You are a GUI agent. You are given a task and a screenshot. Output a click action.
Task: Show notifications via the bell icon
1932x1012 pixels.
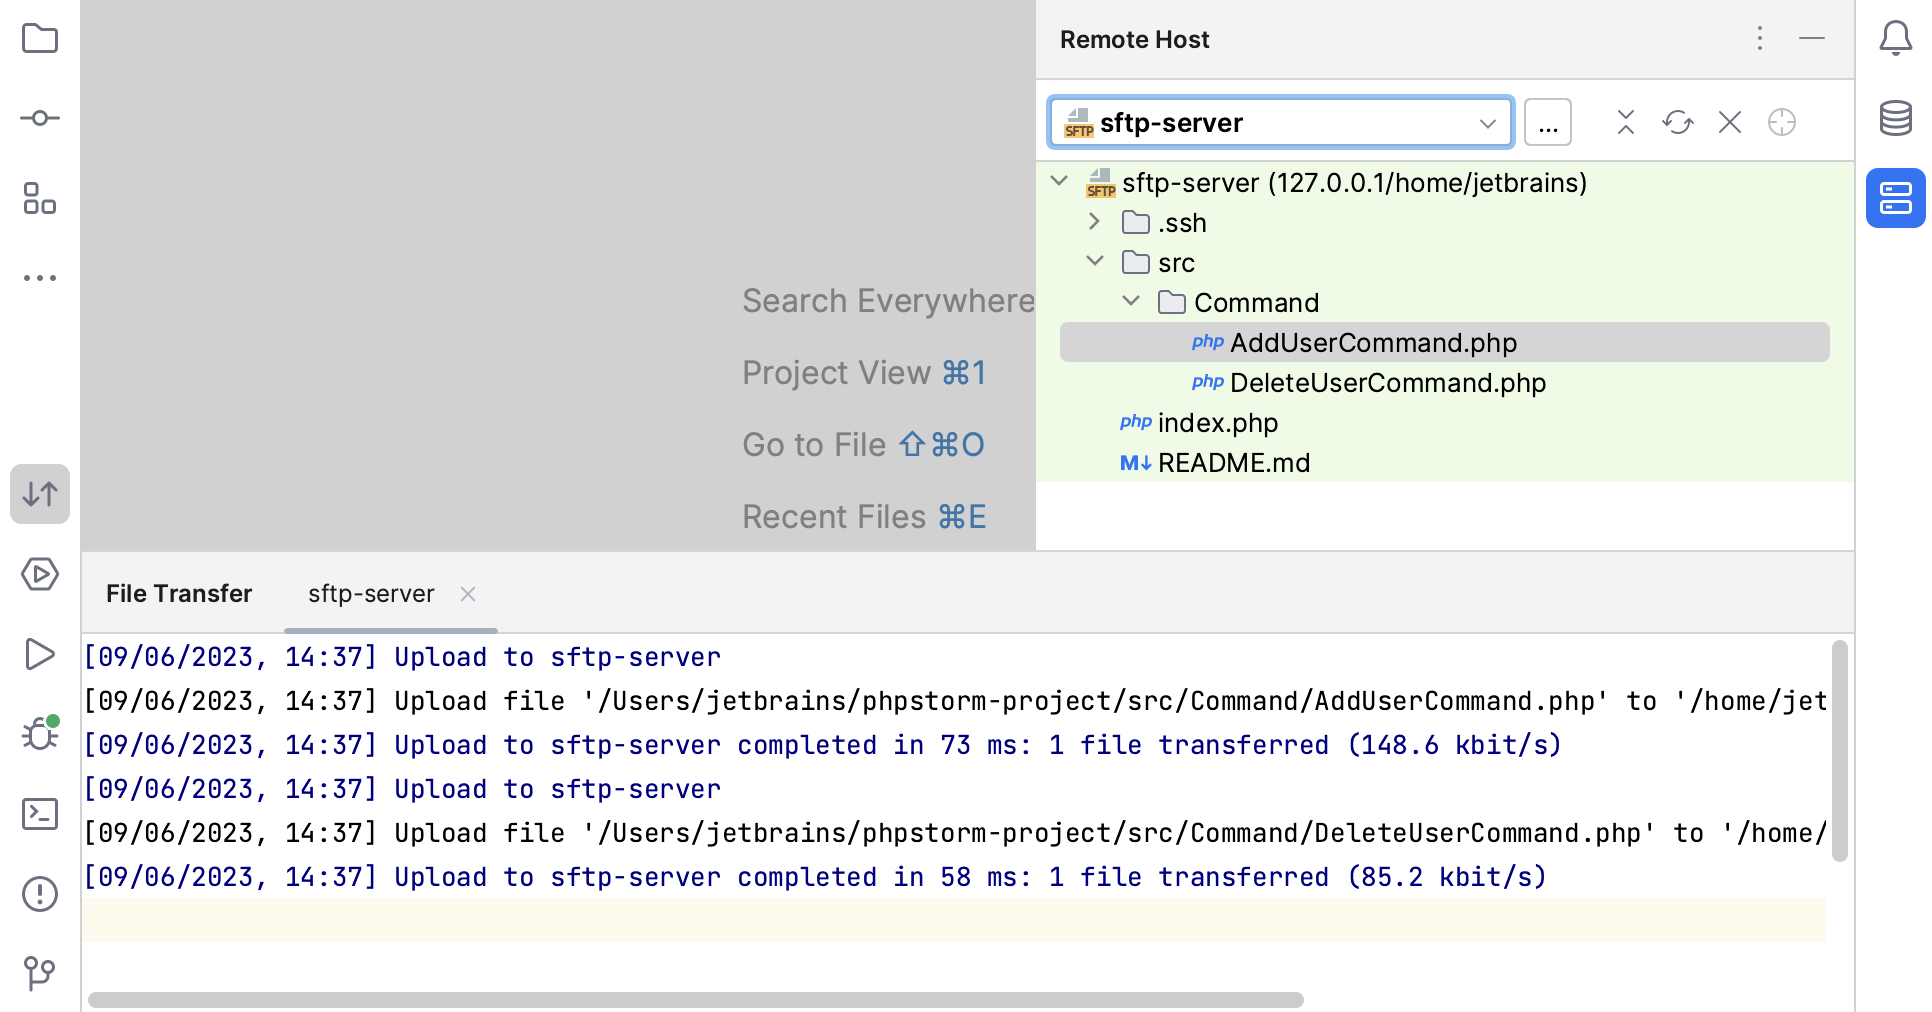point(1895,38)
